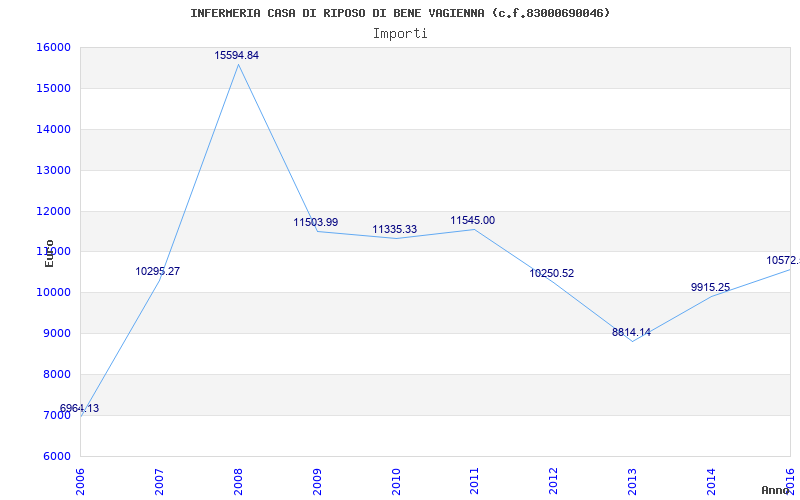
Task: Click the data label 11503.99
Action: [315, 222]
